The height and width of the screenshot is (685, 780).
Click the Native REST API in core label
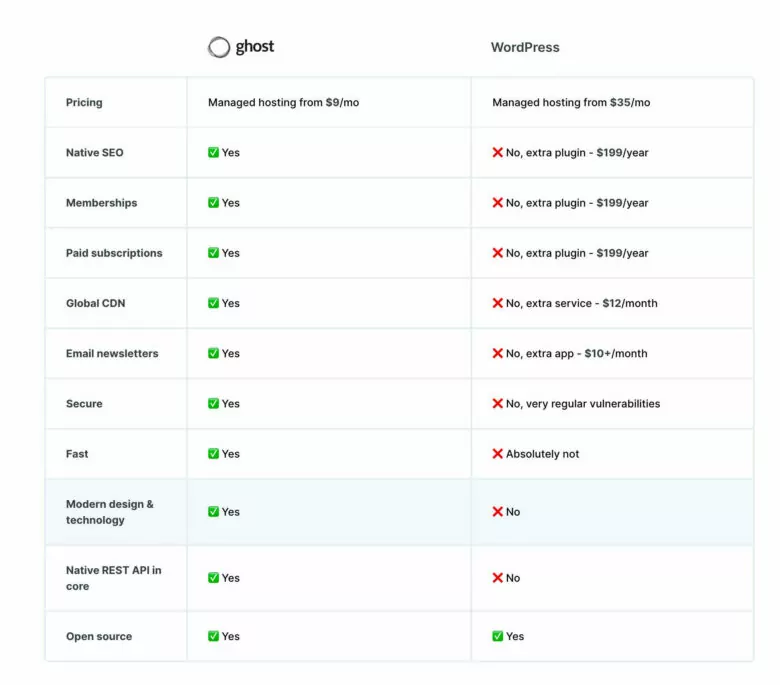tap(113, 578)
